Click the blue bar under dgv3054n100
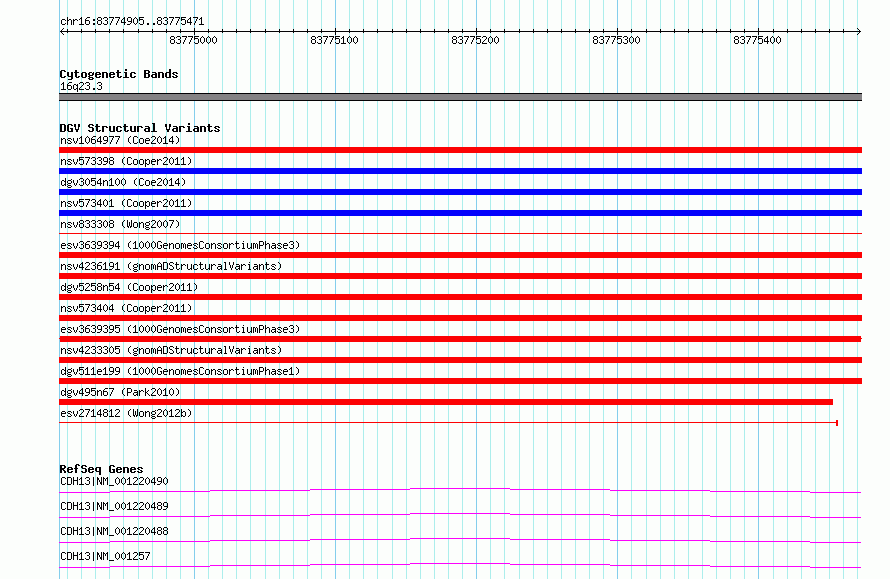 (460, 192)
